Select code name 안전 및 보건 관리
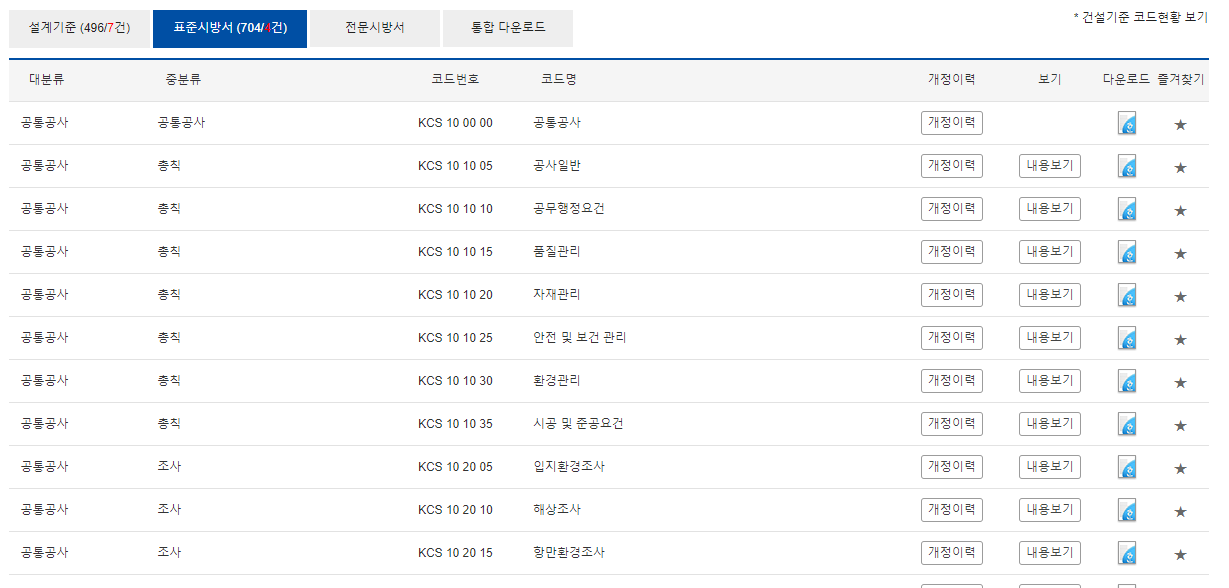Image resolution: width=1229 pixels, height=588 pixels. [580, 338]
